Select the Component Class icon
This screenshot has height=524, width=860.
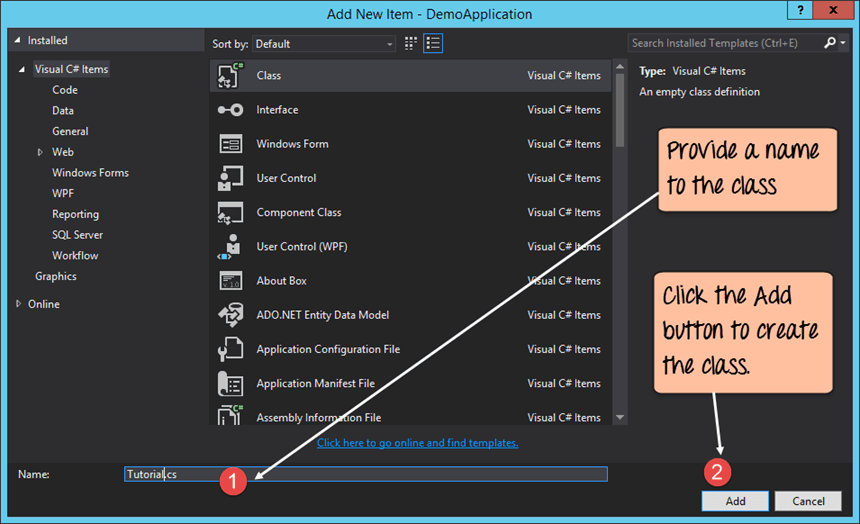[x=231, y=212]
